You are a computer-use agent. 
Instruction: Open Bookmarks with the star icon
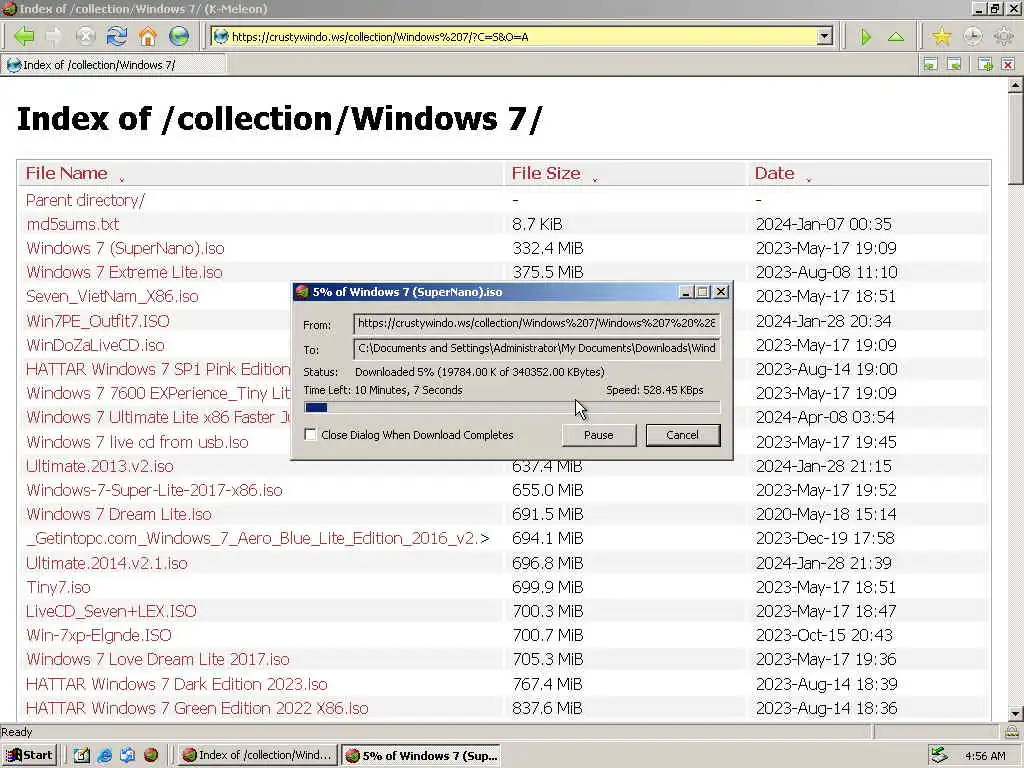pyautogui.click(x=942, y=37)
